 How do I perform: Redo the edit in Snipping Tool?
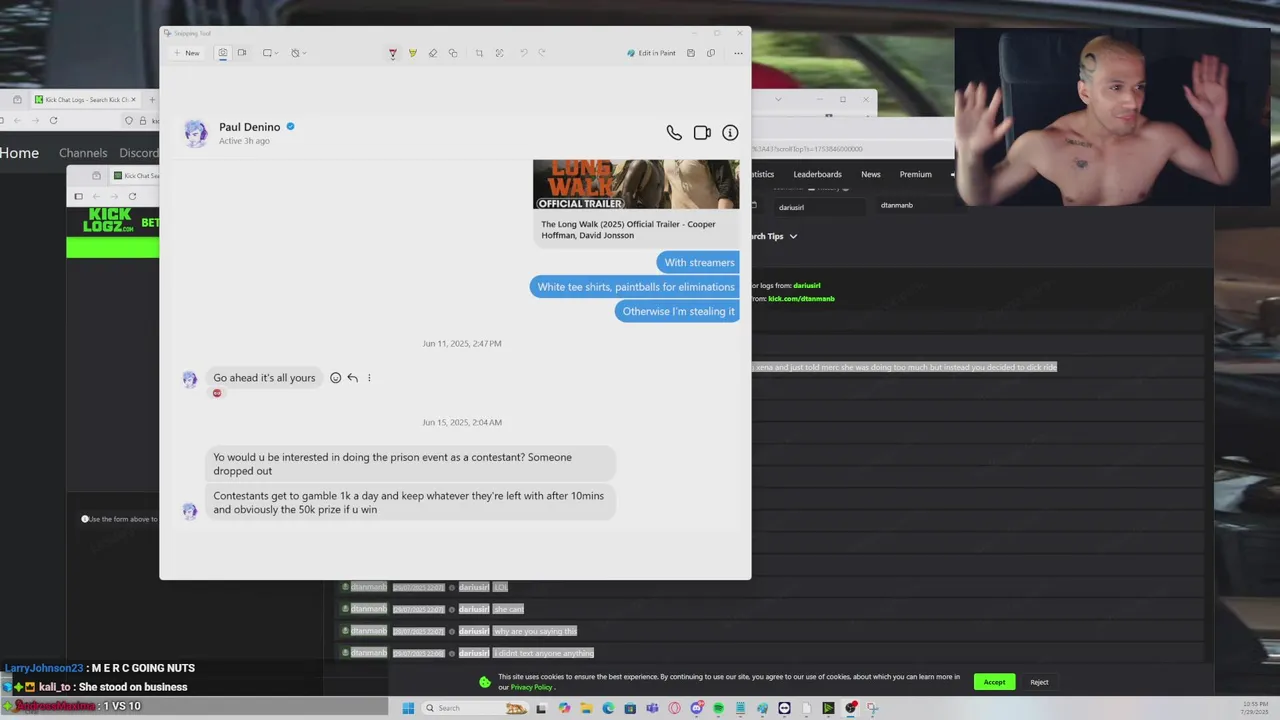tap(542, 53)
